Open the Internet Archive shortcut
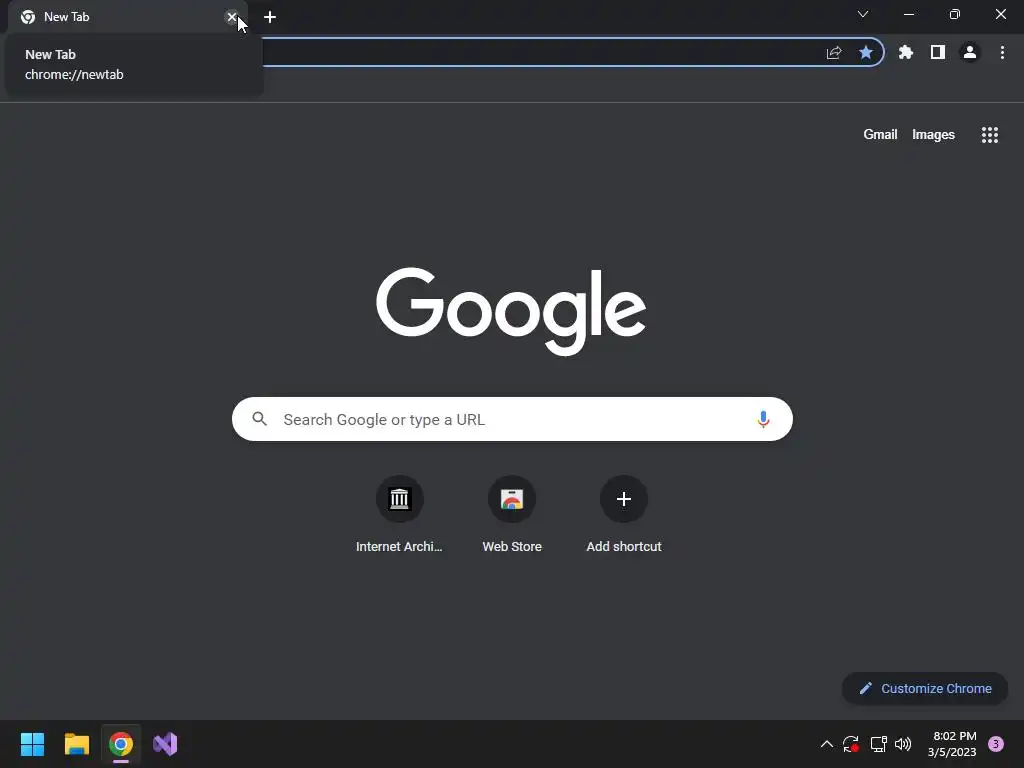The width and height of the screenshot is (1024, 768). point(399,515)
